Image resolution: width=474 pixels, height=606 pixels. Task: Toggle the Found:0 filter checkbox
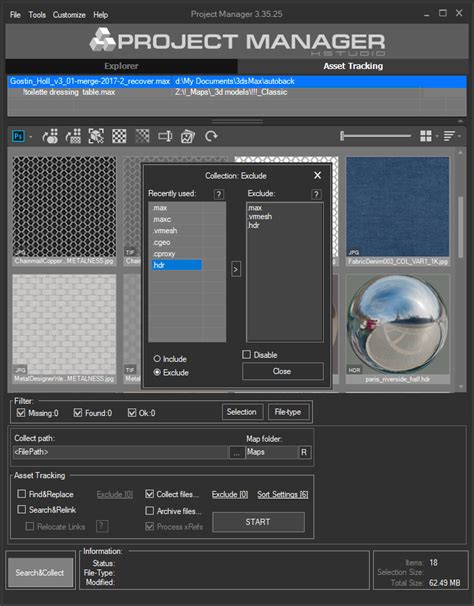pyautogui.click(x=78, y=413)
